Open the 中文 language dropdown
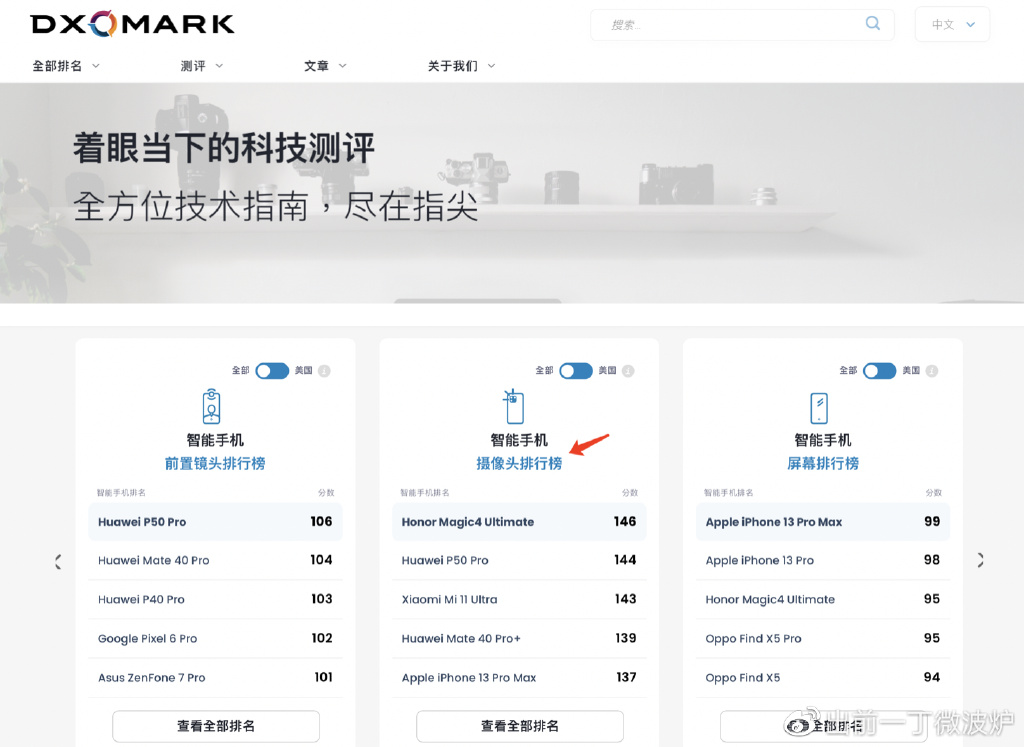 tap(951, 23)
